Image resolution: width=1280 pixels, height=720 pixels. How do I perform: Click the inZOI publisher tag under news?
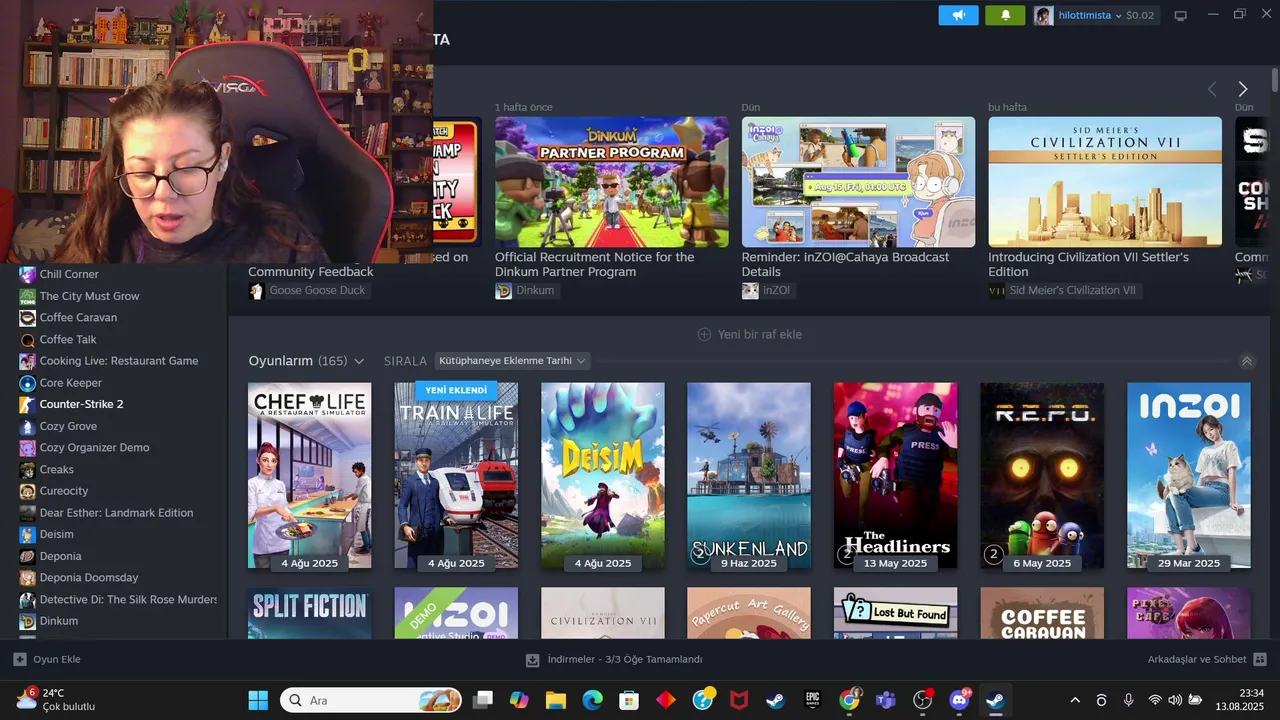[x=768, y=290]
